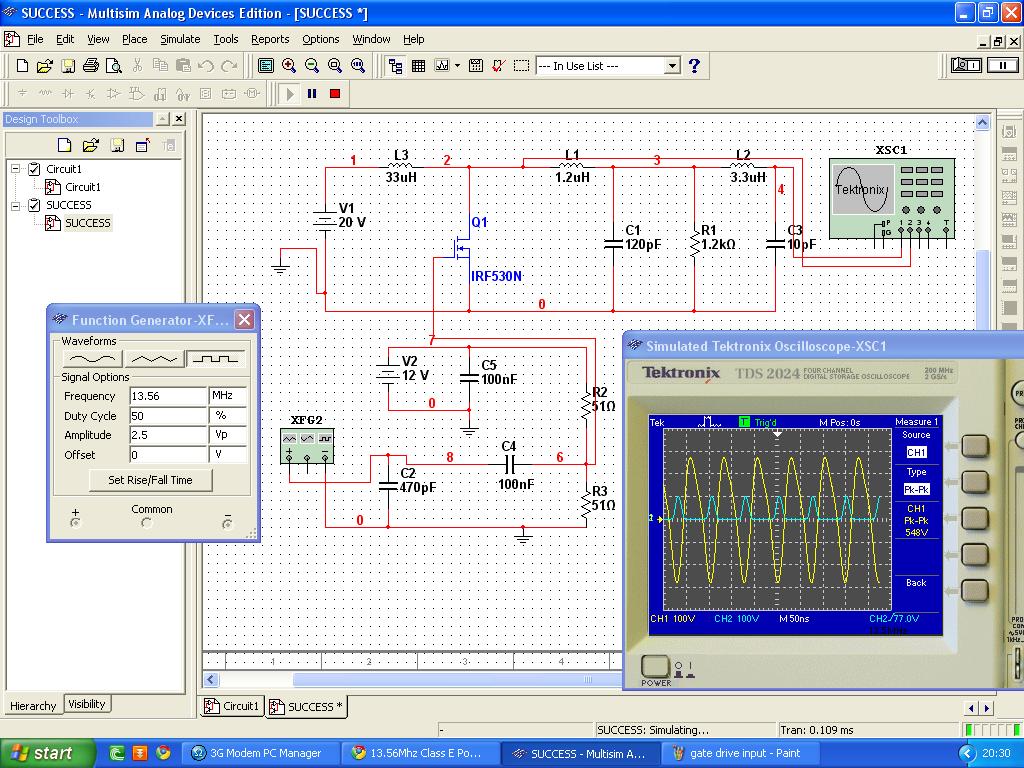
Task: Select the function generator Common terminal
Action: point(147,523)
